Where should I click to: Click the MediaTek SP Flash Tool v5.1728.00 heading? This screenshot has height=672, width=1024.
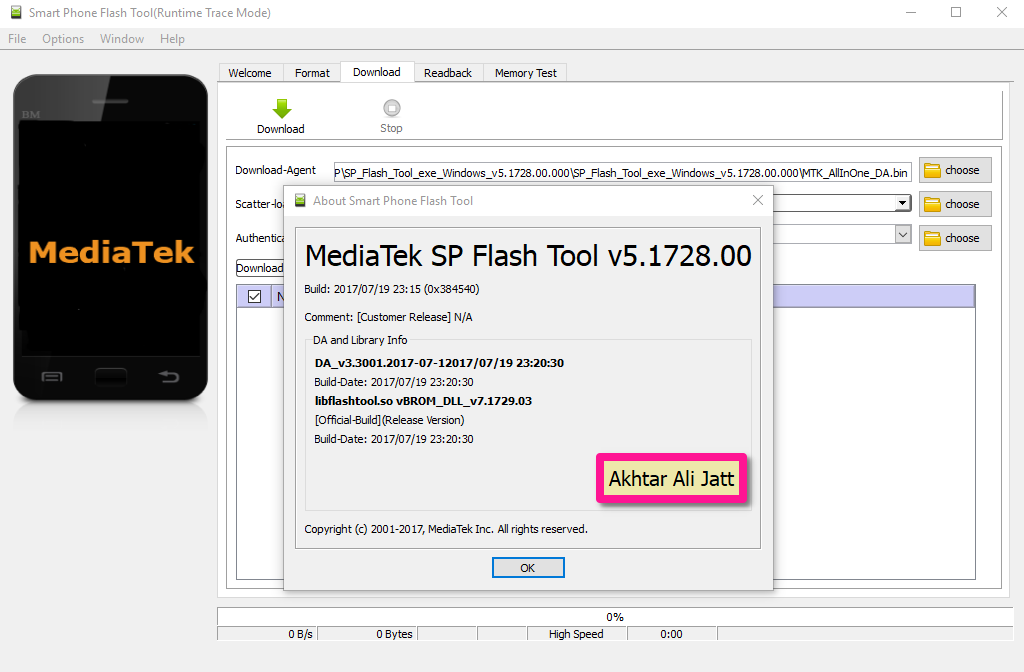click(528, 255)
